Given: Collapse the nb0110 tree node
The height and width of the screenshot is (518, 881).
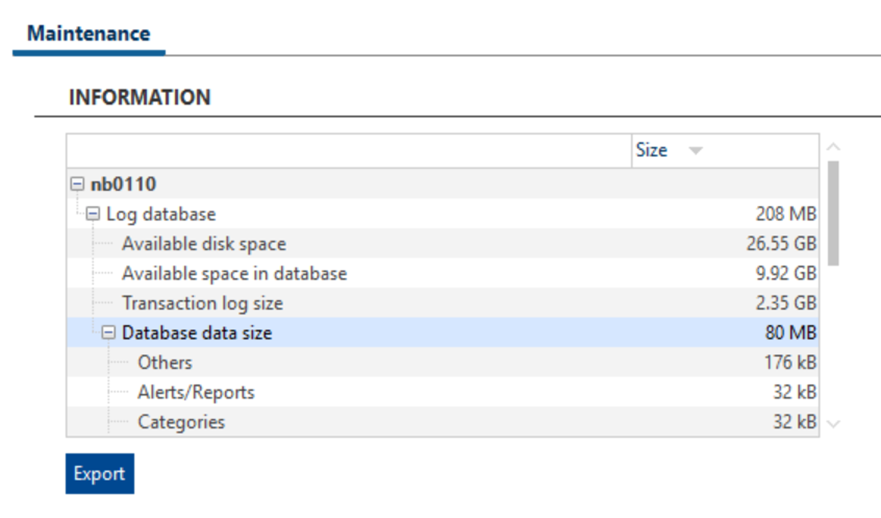Looking at the screenshot, I should pyautogui.click(x=77, y=184).
